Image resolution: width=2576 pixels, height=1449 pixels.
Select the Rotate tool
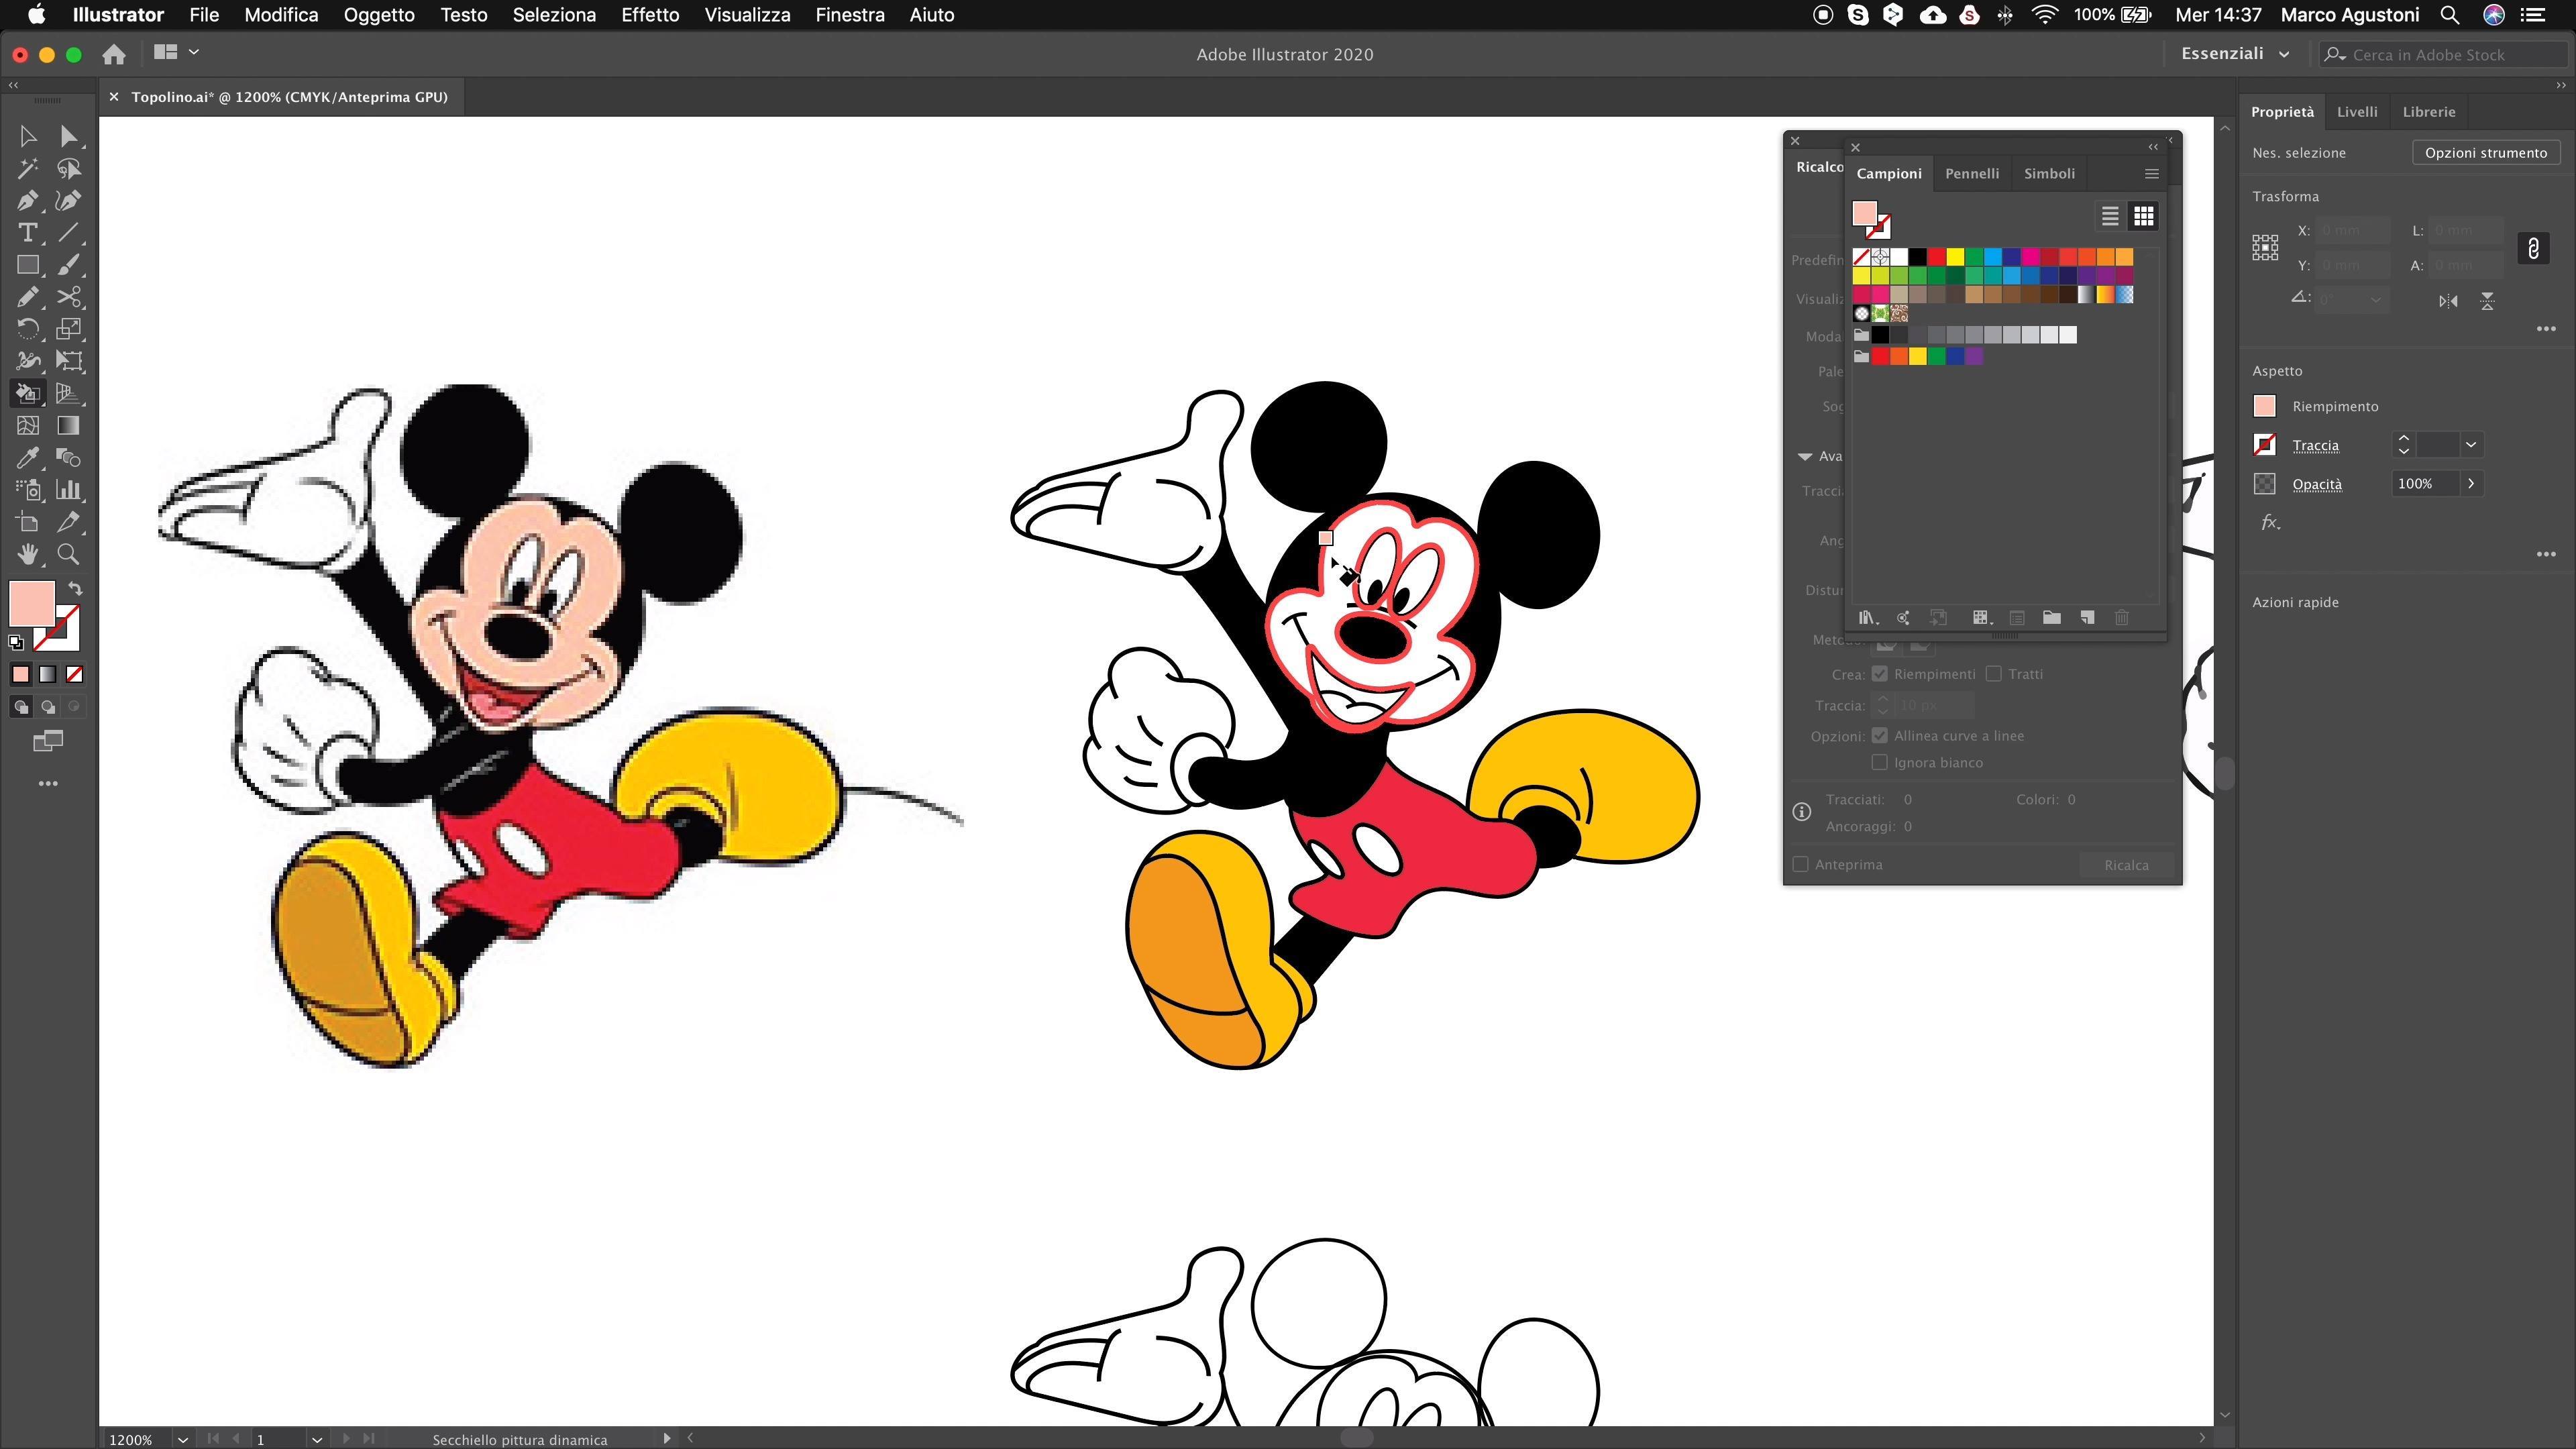[28, 329]
